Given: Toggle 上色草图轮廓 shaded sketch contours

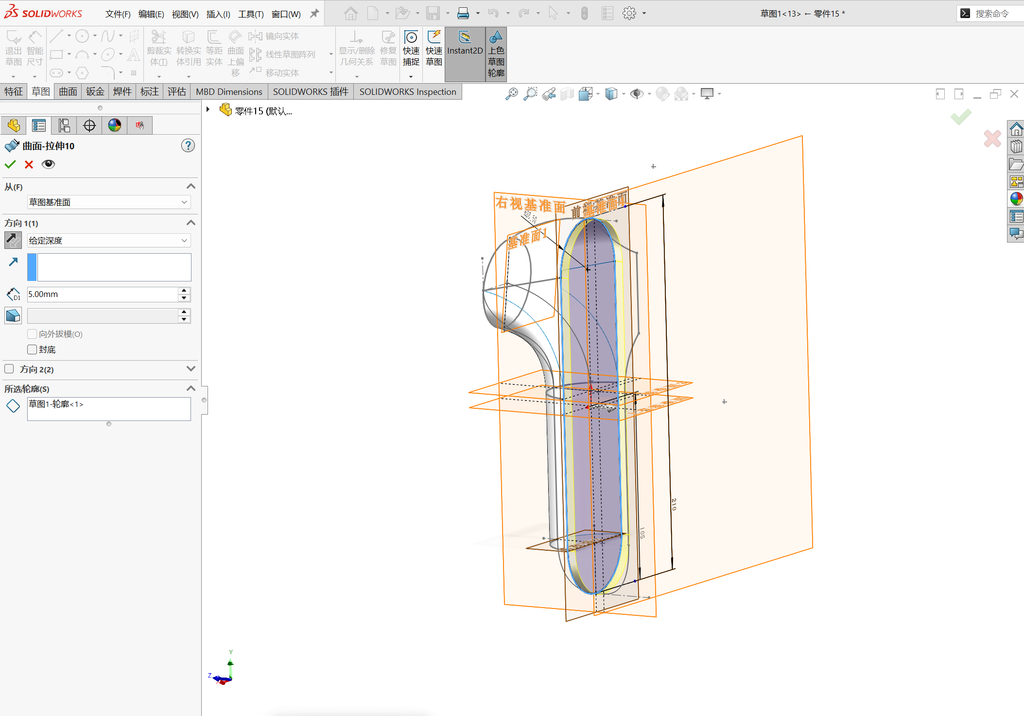Looking at the screenshot, I should (x=496, y=54).
